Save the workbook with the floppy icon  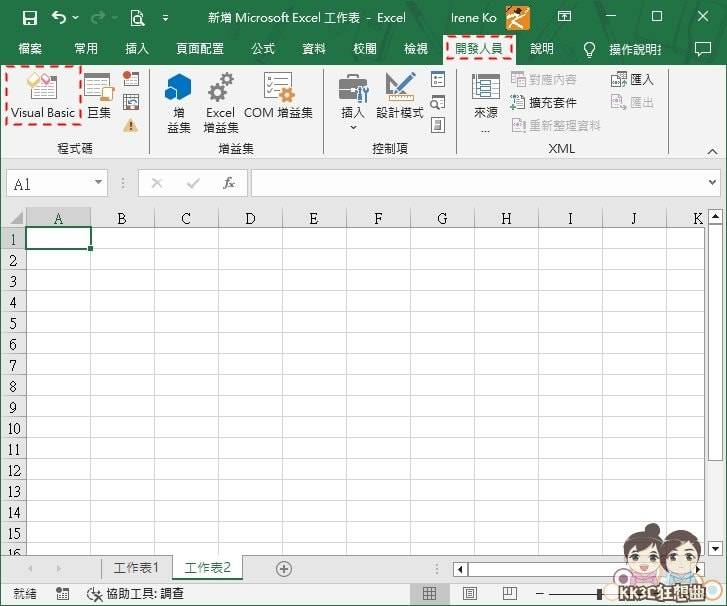30,18
